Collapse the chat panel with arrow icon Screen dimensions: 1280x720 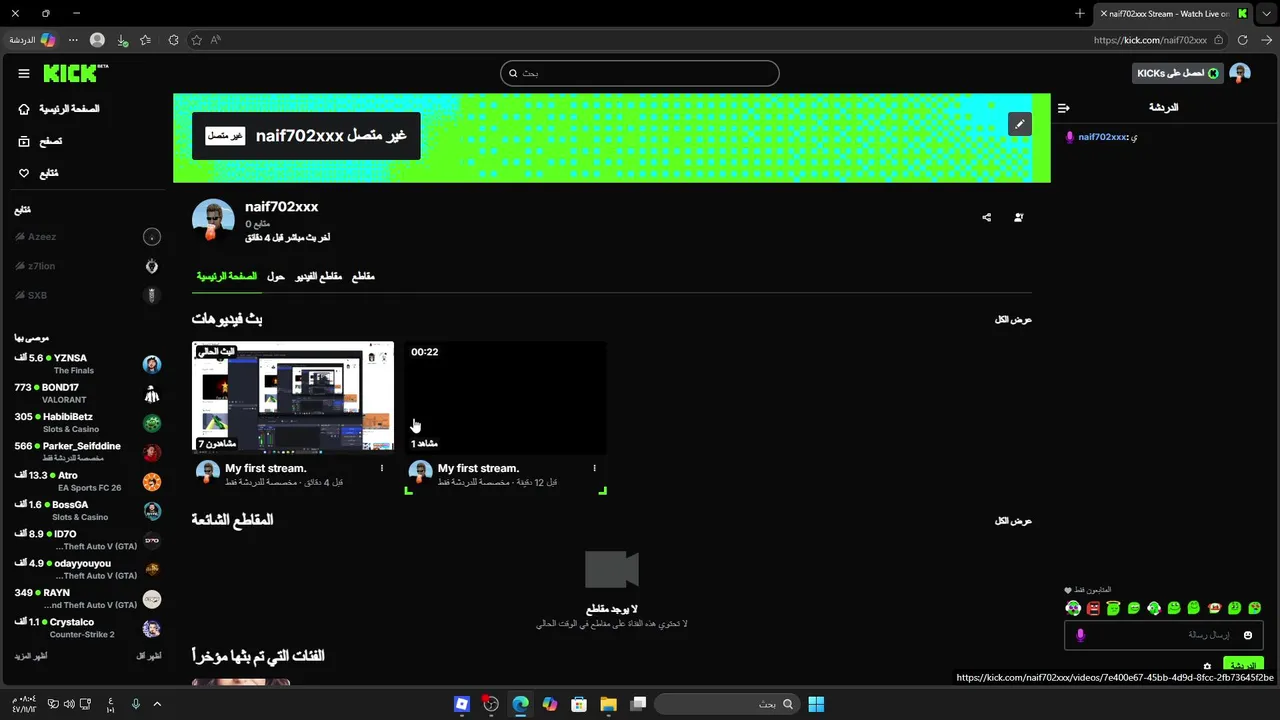point(1064,107)
